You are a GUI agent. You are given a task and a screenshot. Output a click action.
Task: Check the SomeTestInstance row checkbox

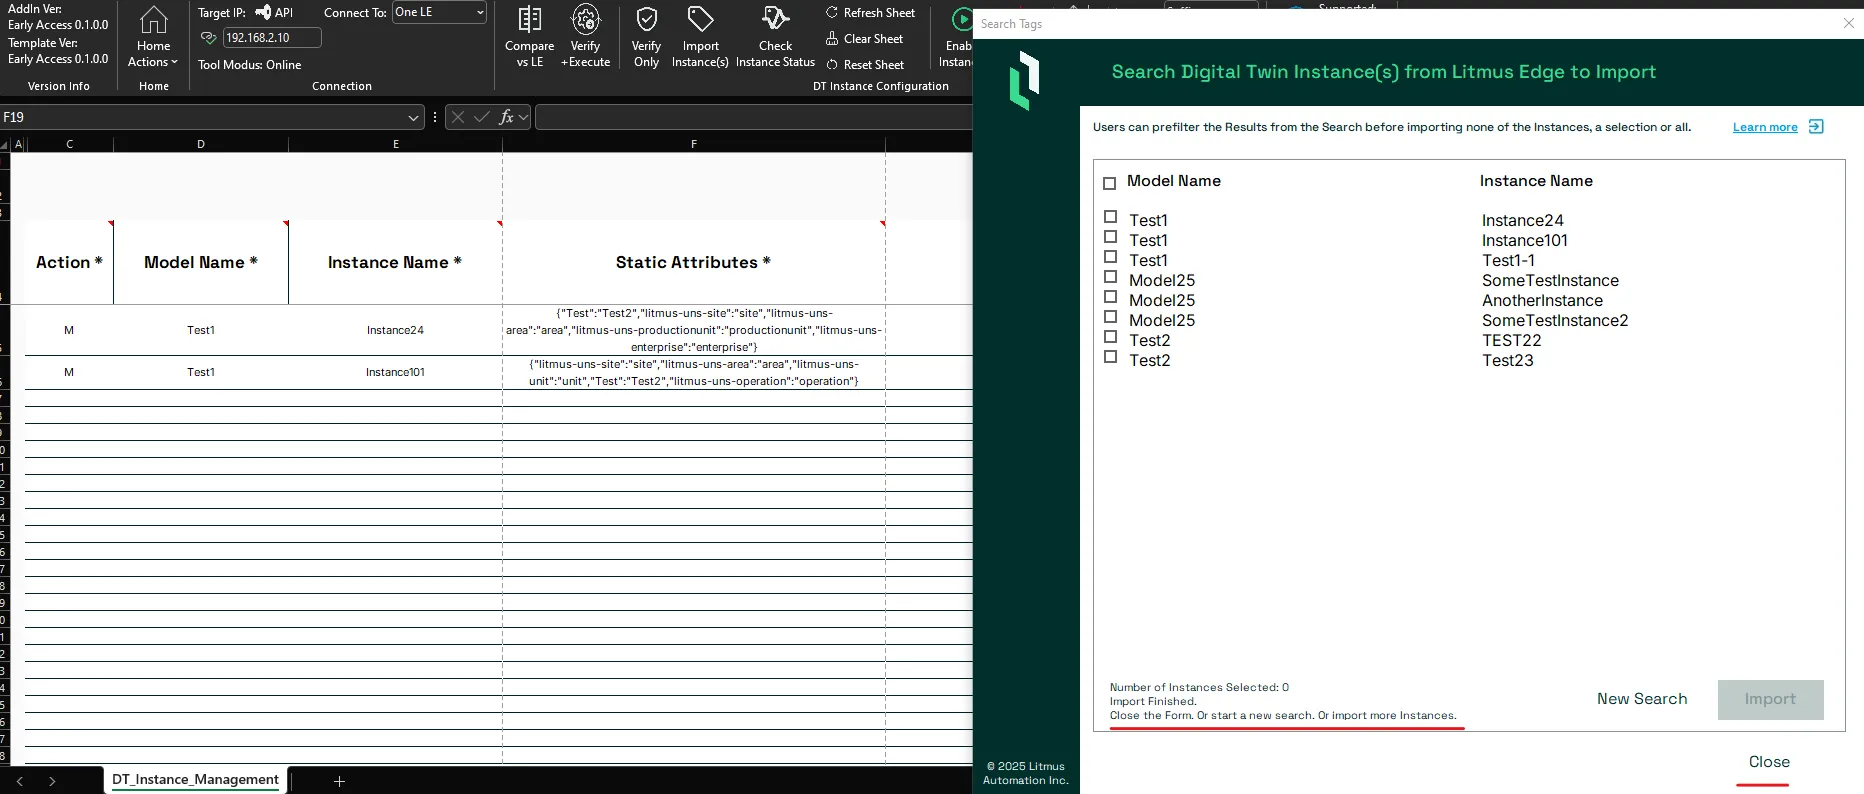1110,277
